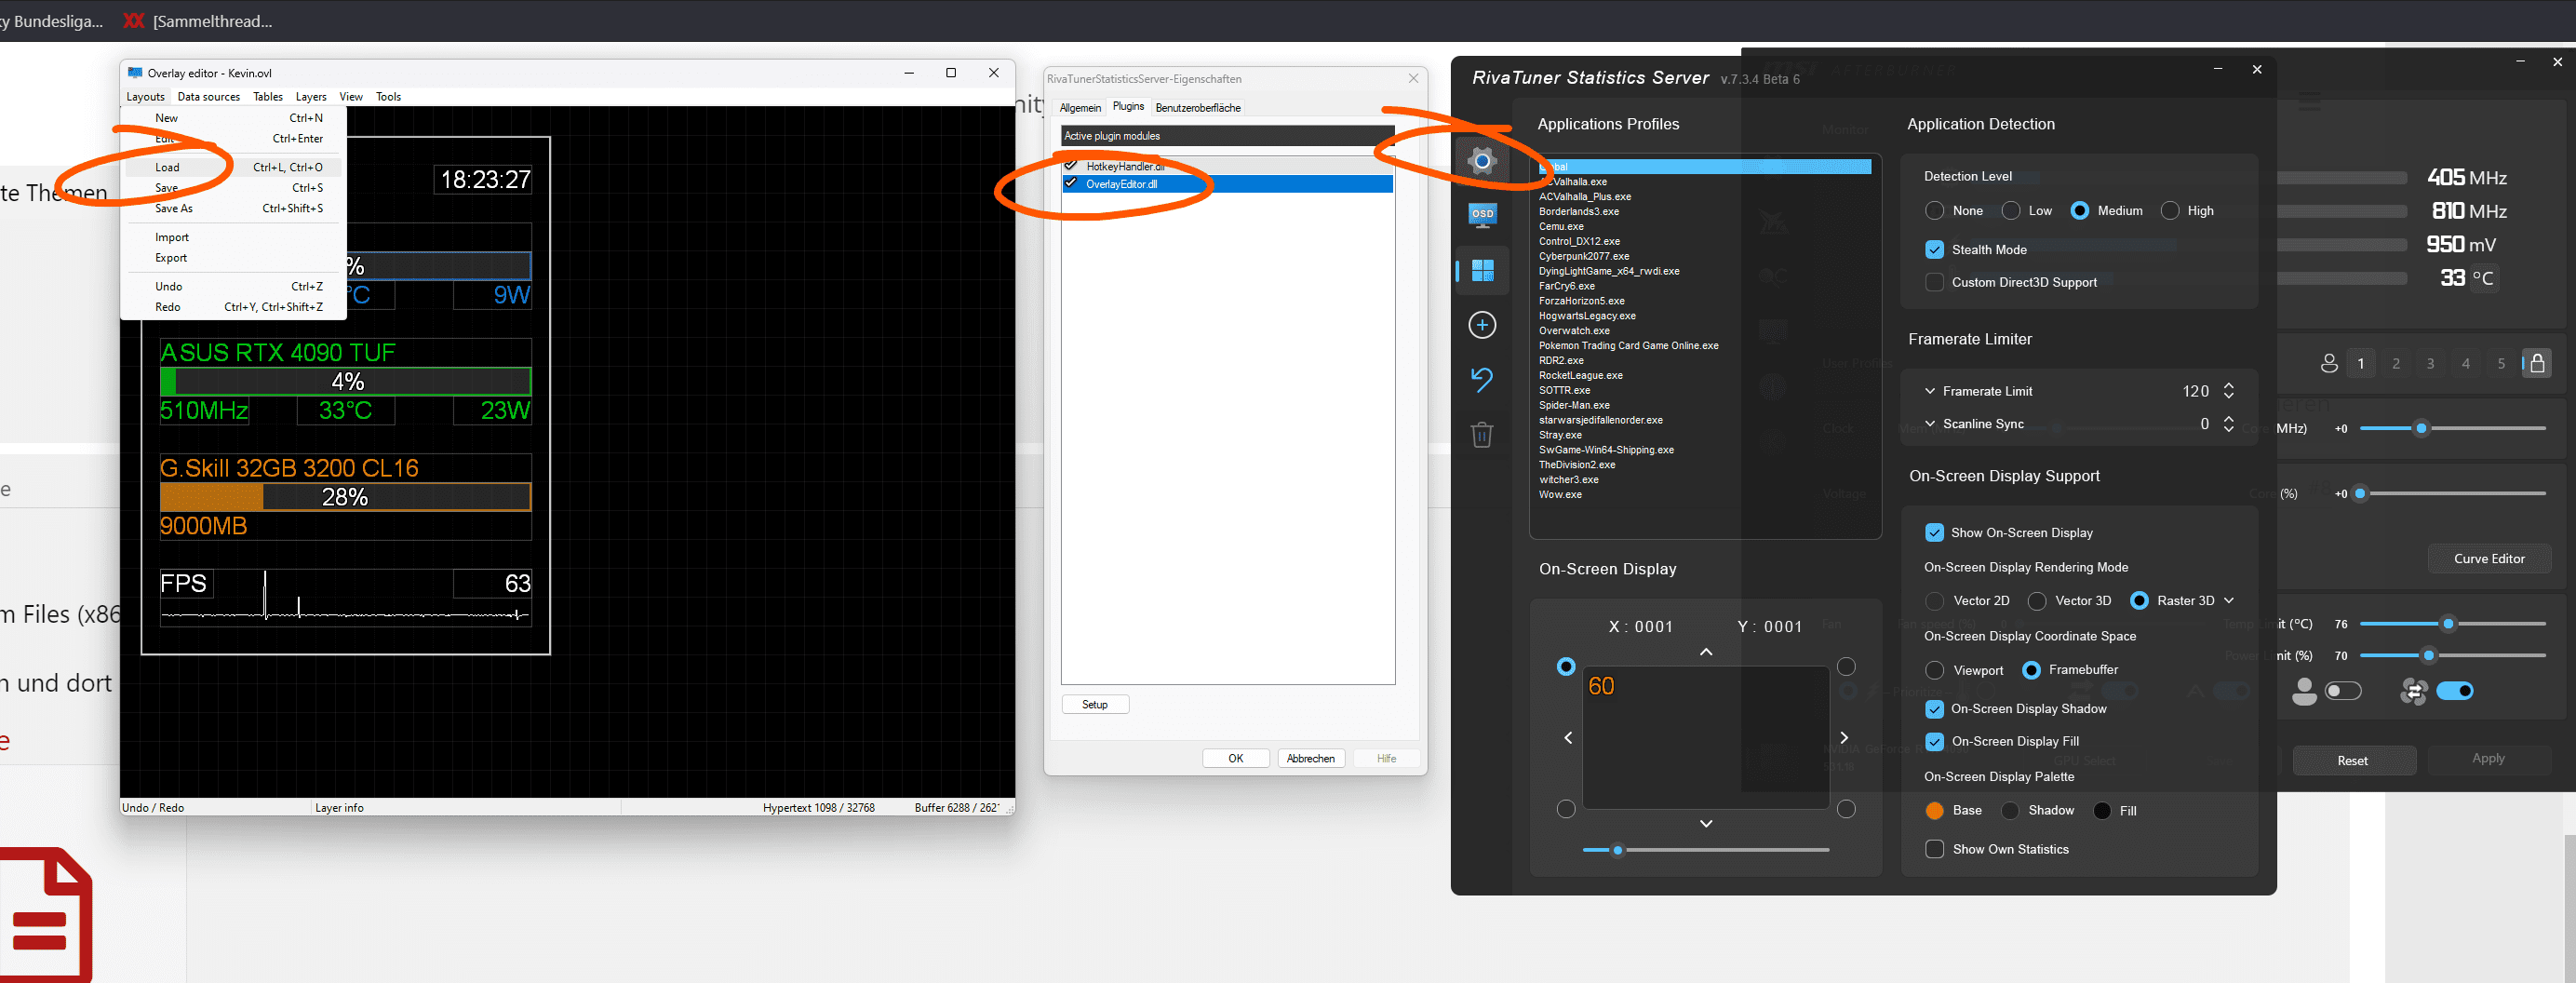Image resolution: width=2576 pixels, height=983 pixels.
Task: Open the Tables menu
Action: [x=268, y=97]
